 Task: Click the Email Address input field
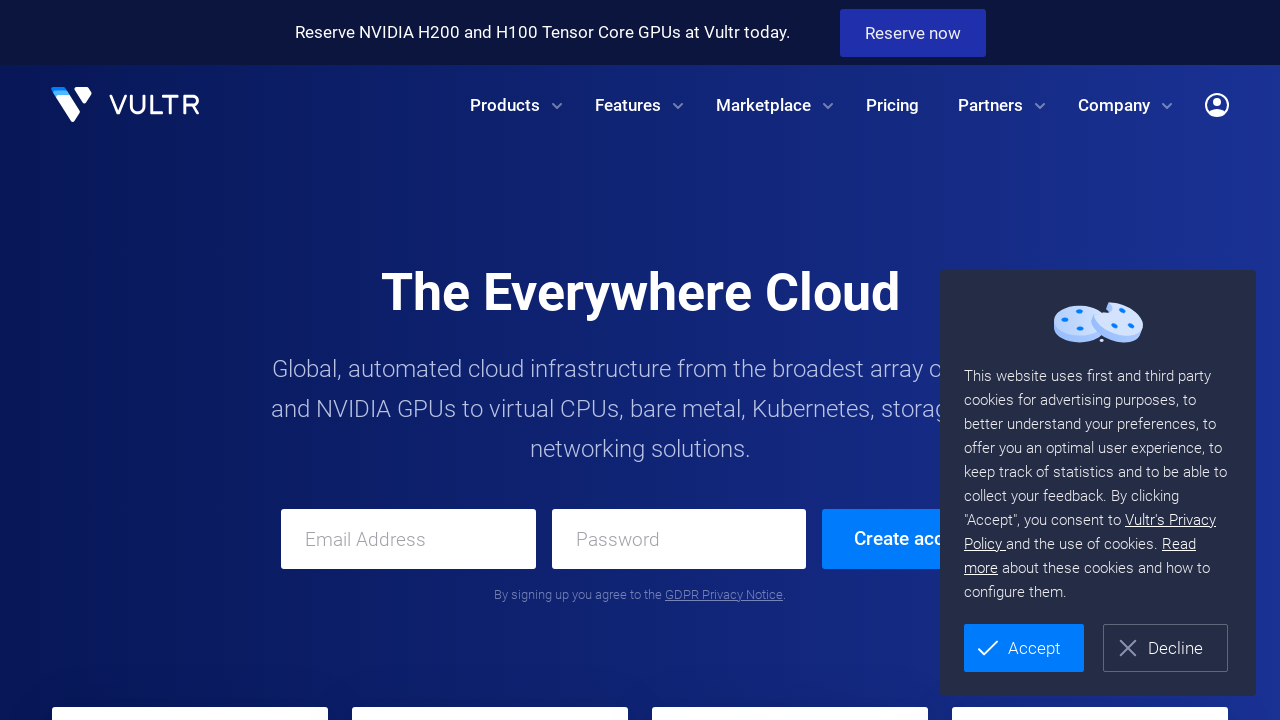click(x=408, y=539)
